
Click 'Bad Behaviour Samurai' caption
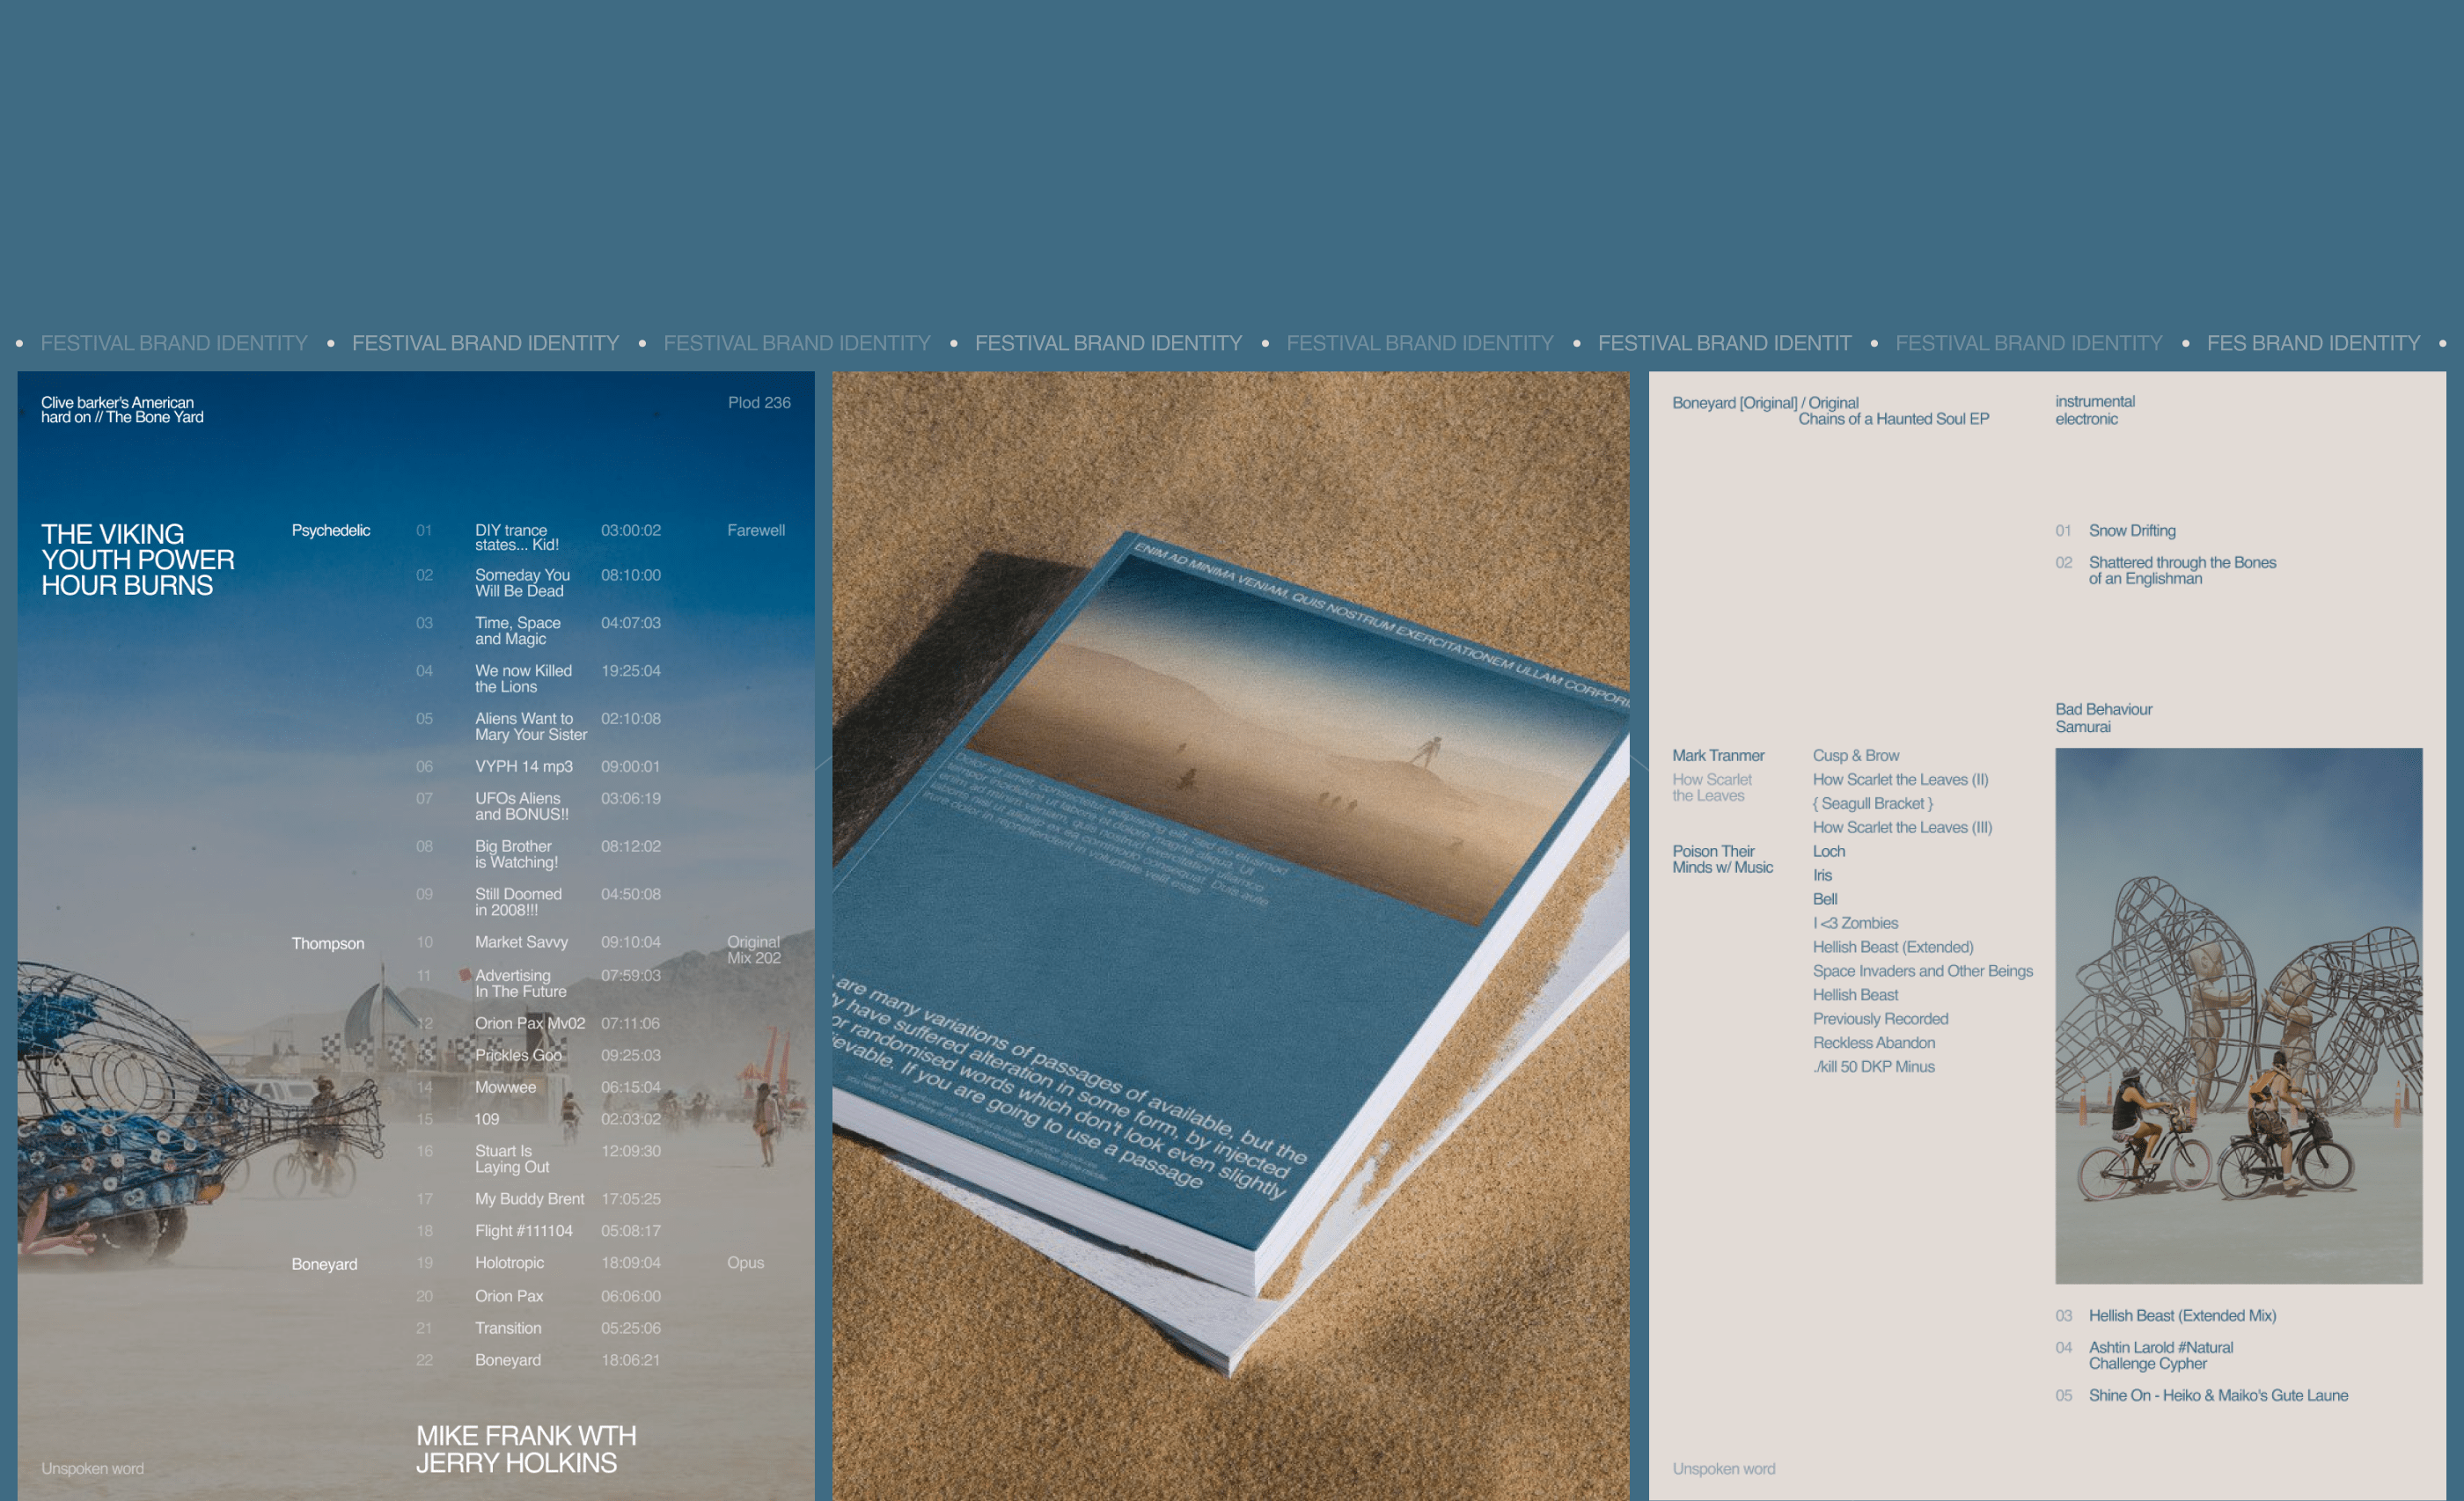coord(2103,717)
